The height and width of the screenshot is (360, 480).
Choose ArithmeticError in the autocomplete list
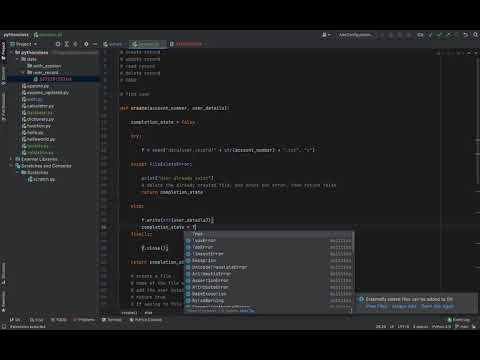[269, 274]
